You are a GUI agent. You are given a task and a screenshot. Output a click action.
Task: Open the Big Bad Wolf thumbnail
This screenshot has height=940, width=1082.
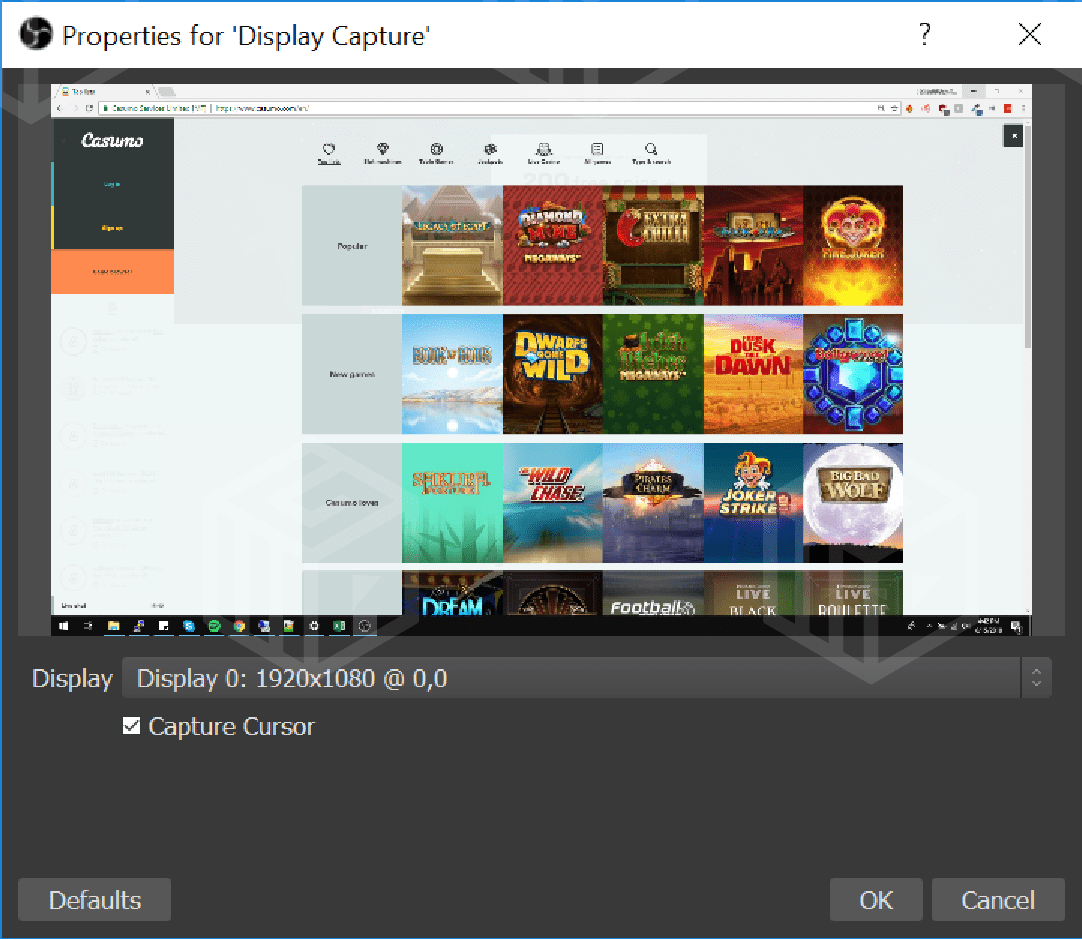[x=853, y=502]
